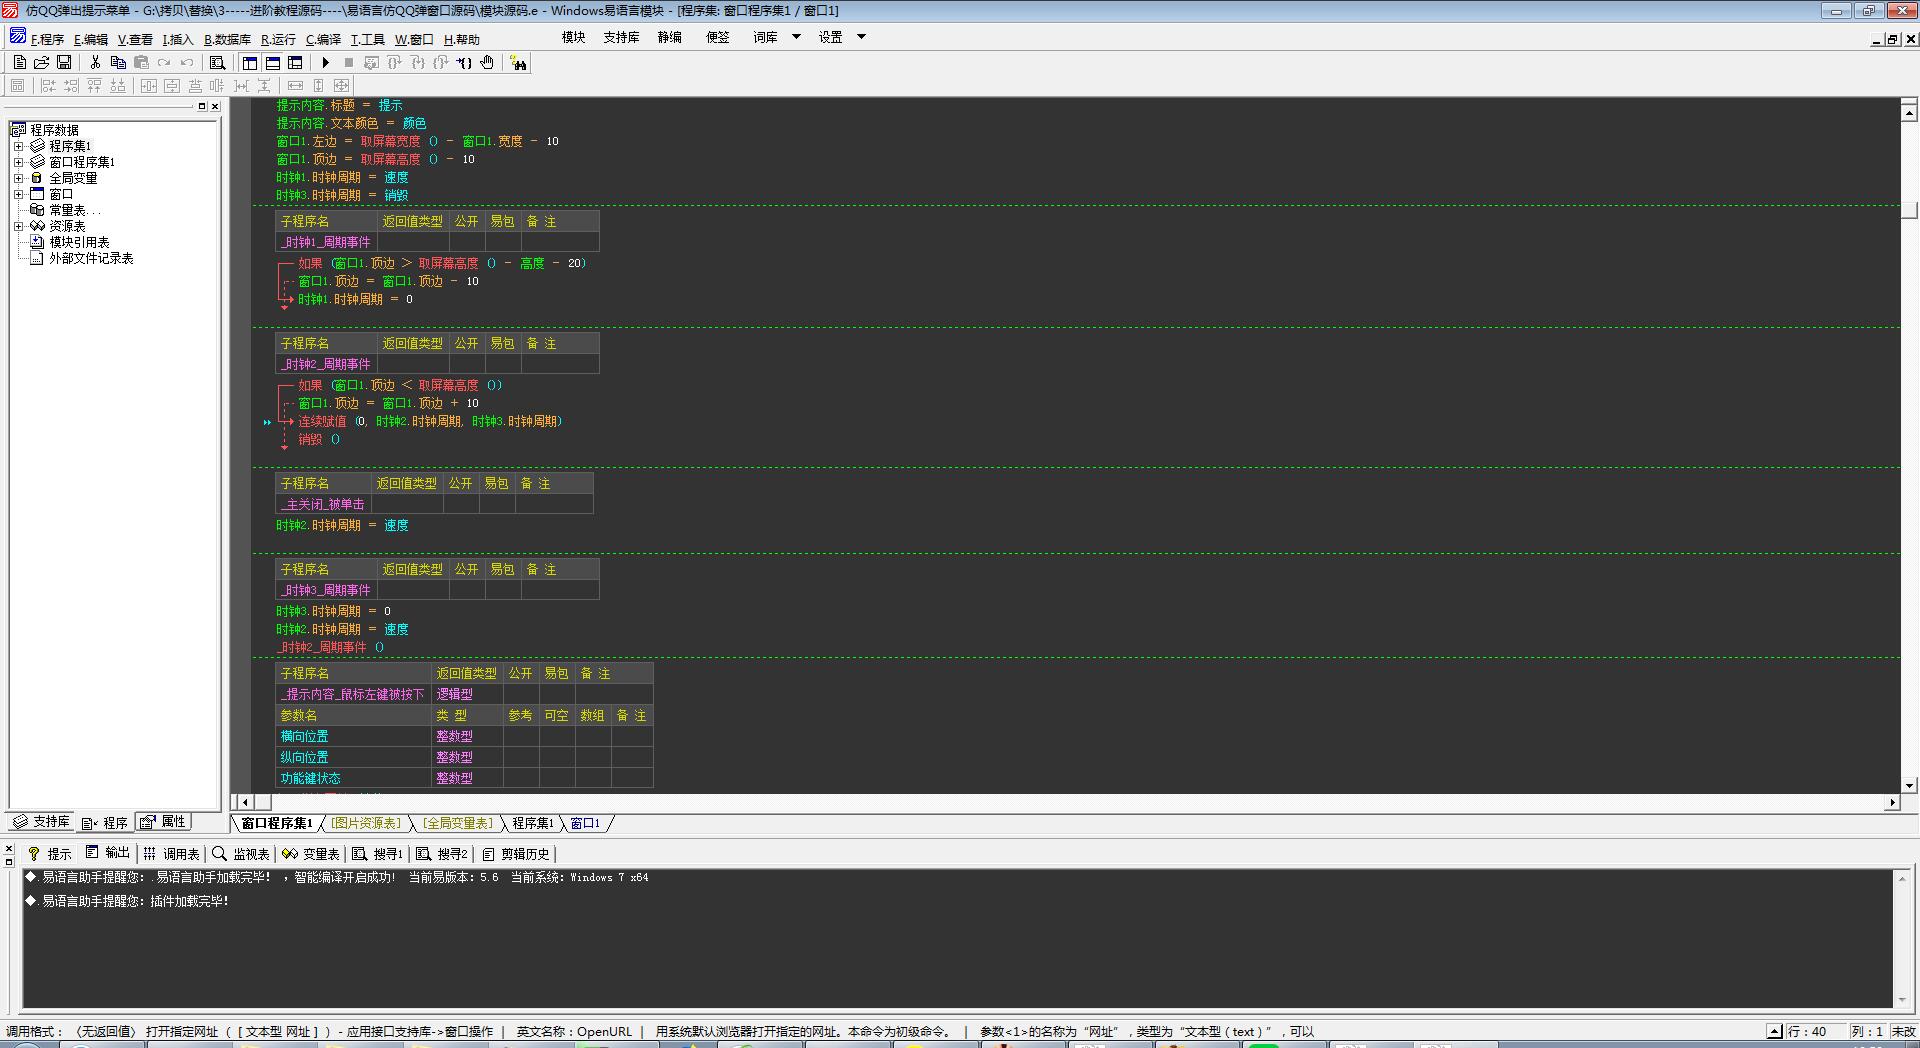Toggle the second panel layout view button
Viewport: 1920px width, 1048px height.
(272, 62)
